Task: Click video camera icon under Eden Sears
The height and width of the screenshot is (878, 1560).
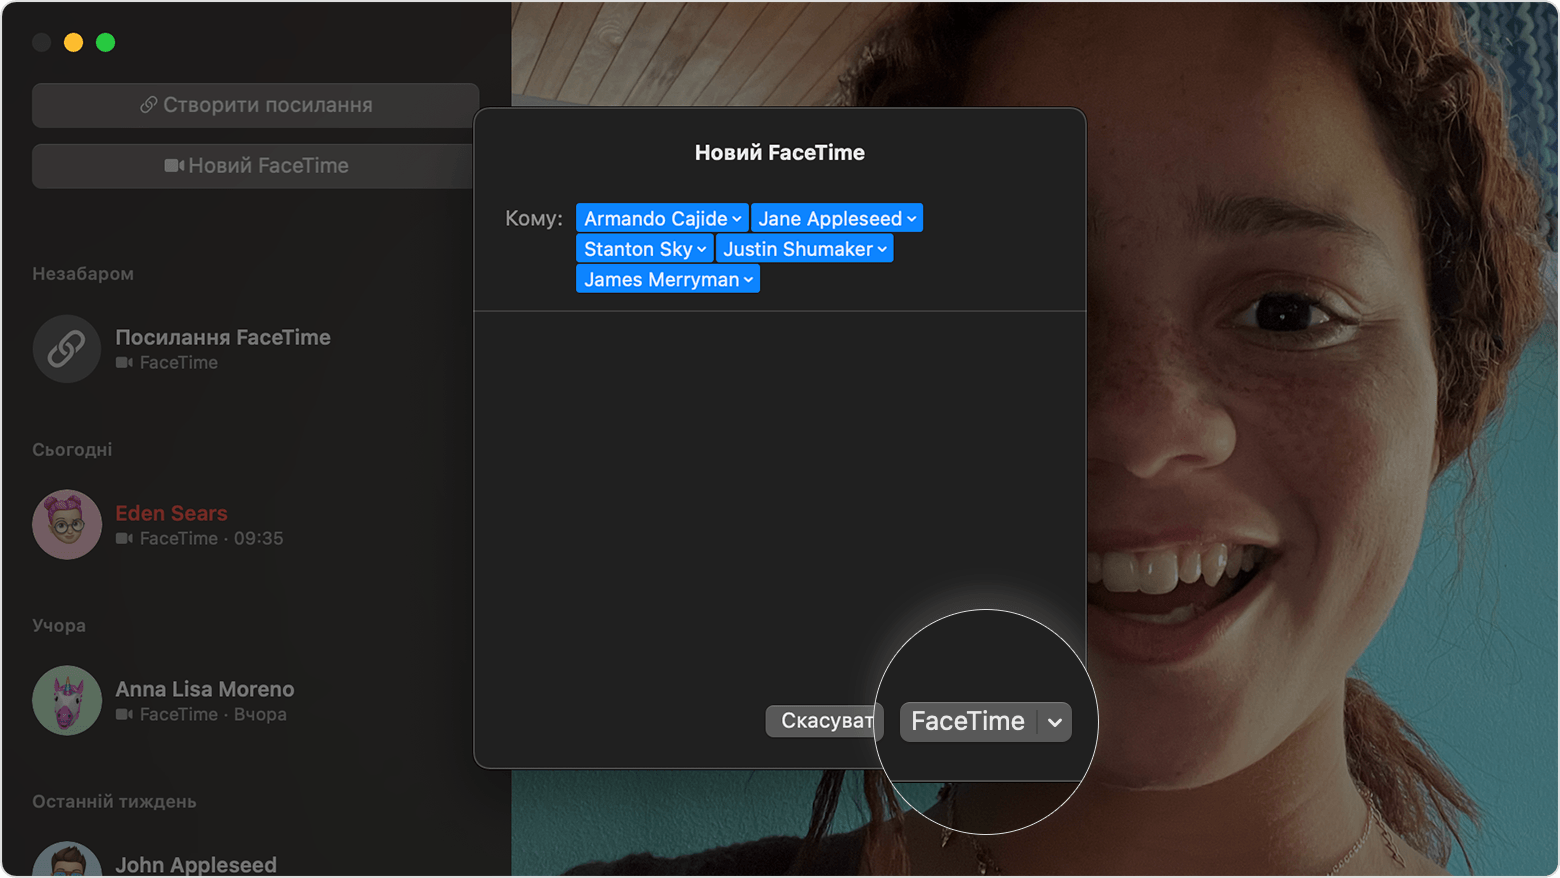Action: pyautogui.click(x=124, y=539)
